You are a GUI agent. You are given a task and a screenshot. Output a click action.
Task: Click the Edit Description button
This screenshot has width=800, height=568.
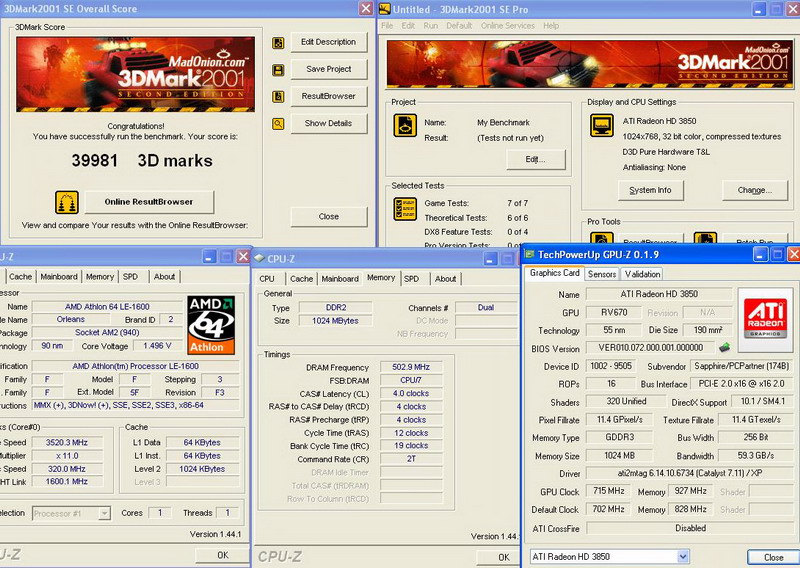pos(329,42)
